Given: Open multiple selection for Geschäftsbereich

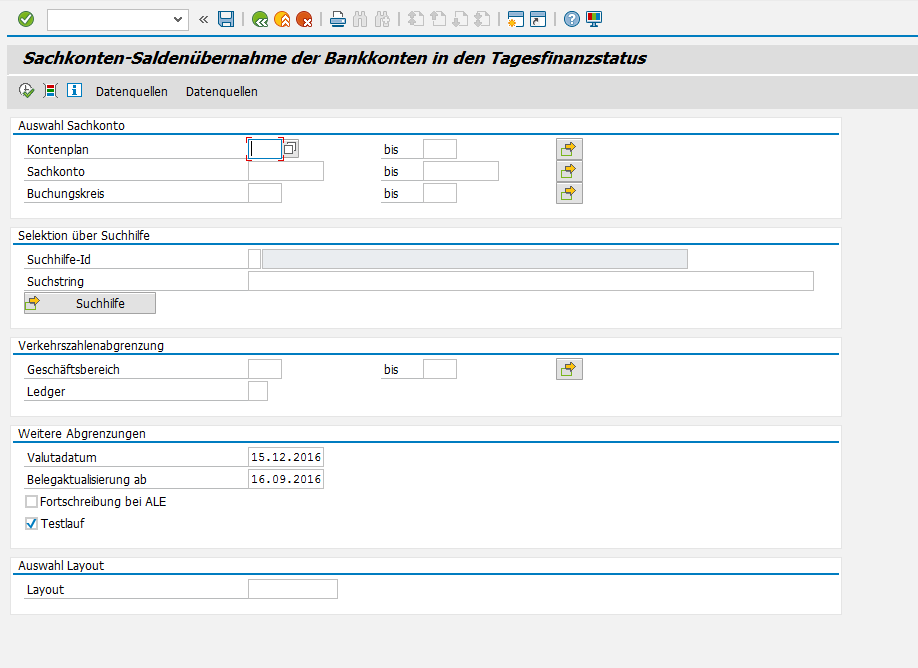Looking at the screenshot, I should click(x=569, y=370).
